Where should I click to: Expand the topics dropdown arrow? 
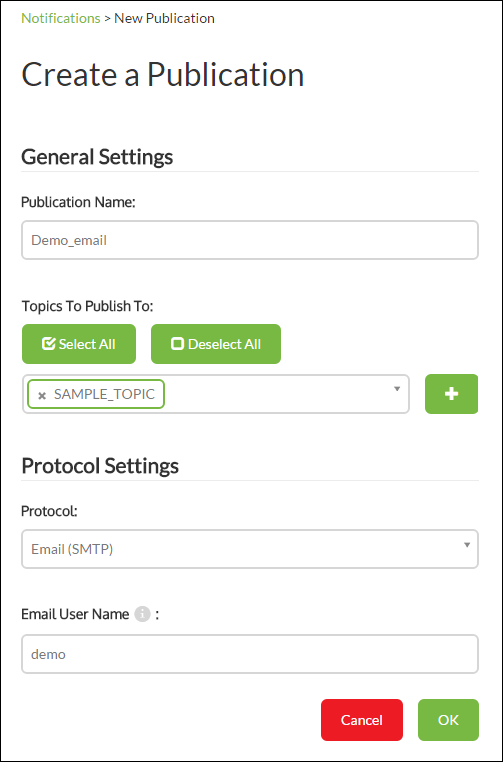pyautogui.click(x=397, y=389)
